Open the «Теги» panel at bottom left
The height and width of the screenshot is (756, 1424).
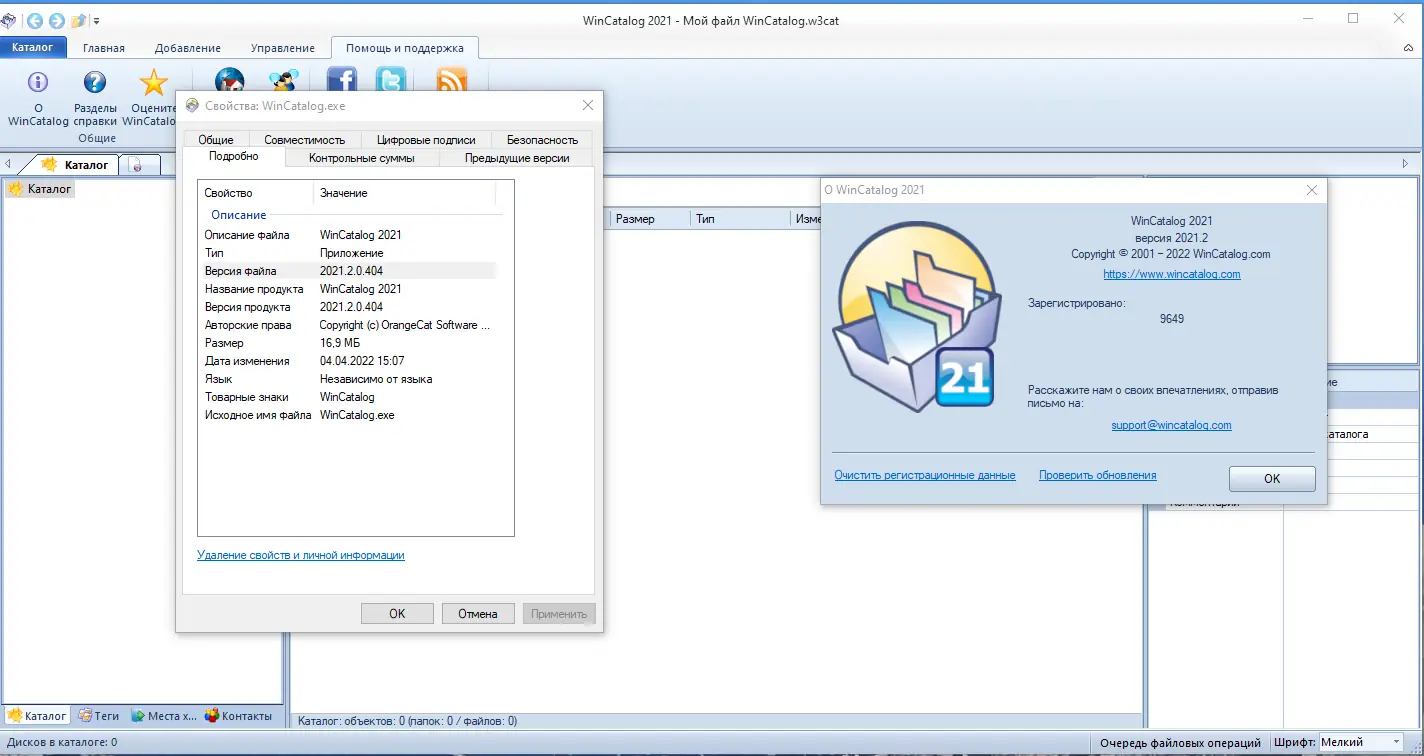tap(98, 715)
